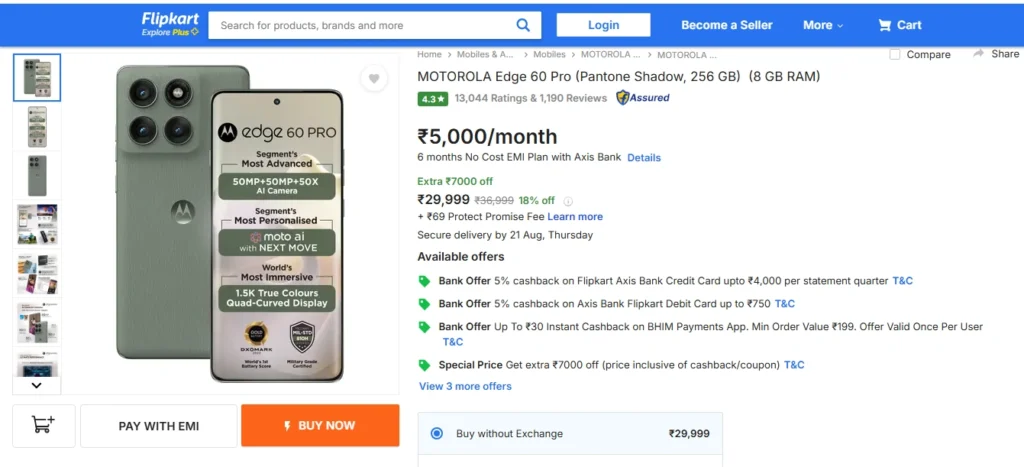Image resolution: width=1024 pixels, height=467 pixels.
Task: Select Buy without Exchange radio option
Action: pos(436,433)
